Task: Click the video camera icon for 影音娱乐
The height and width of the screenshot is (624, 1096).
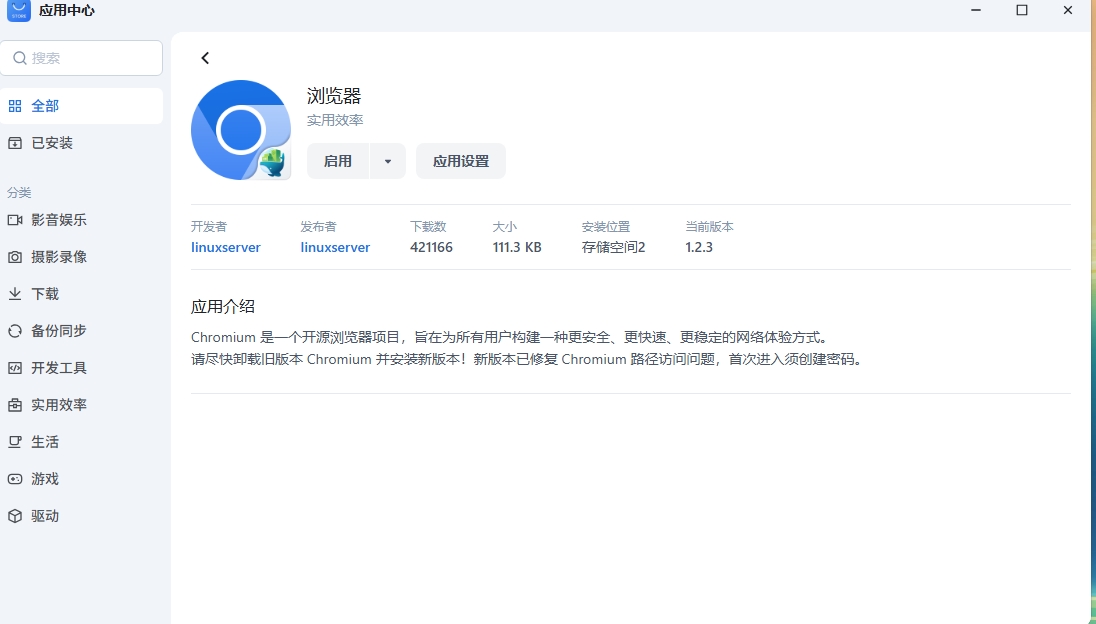Action: [x=15, y=220]
